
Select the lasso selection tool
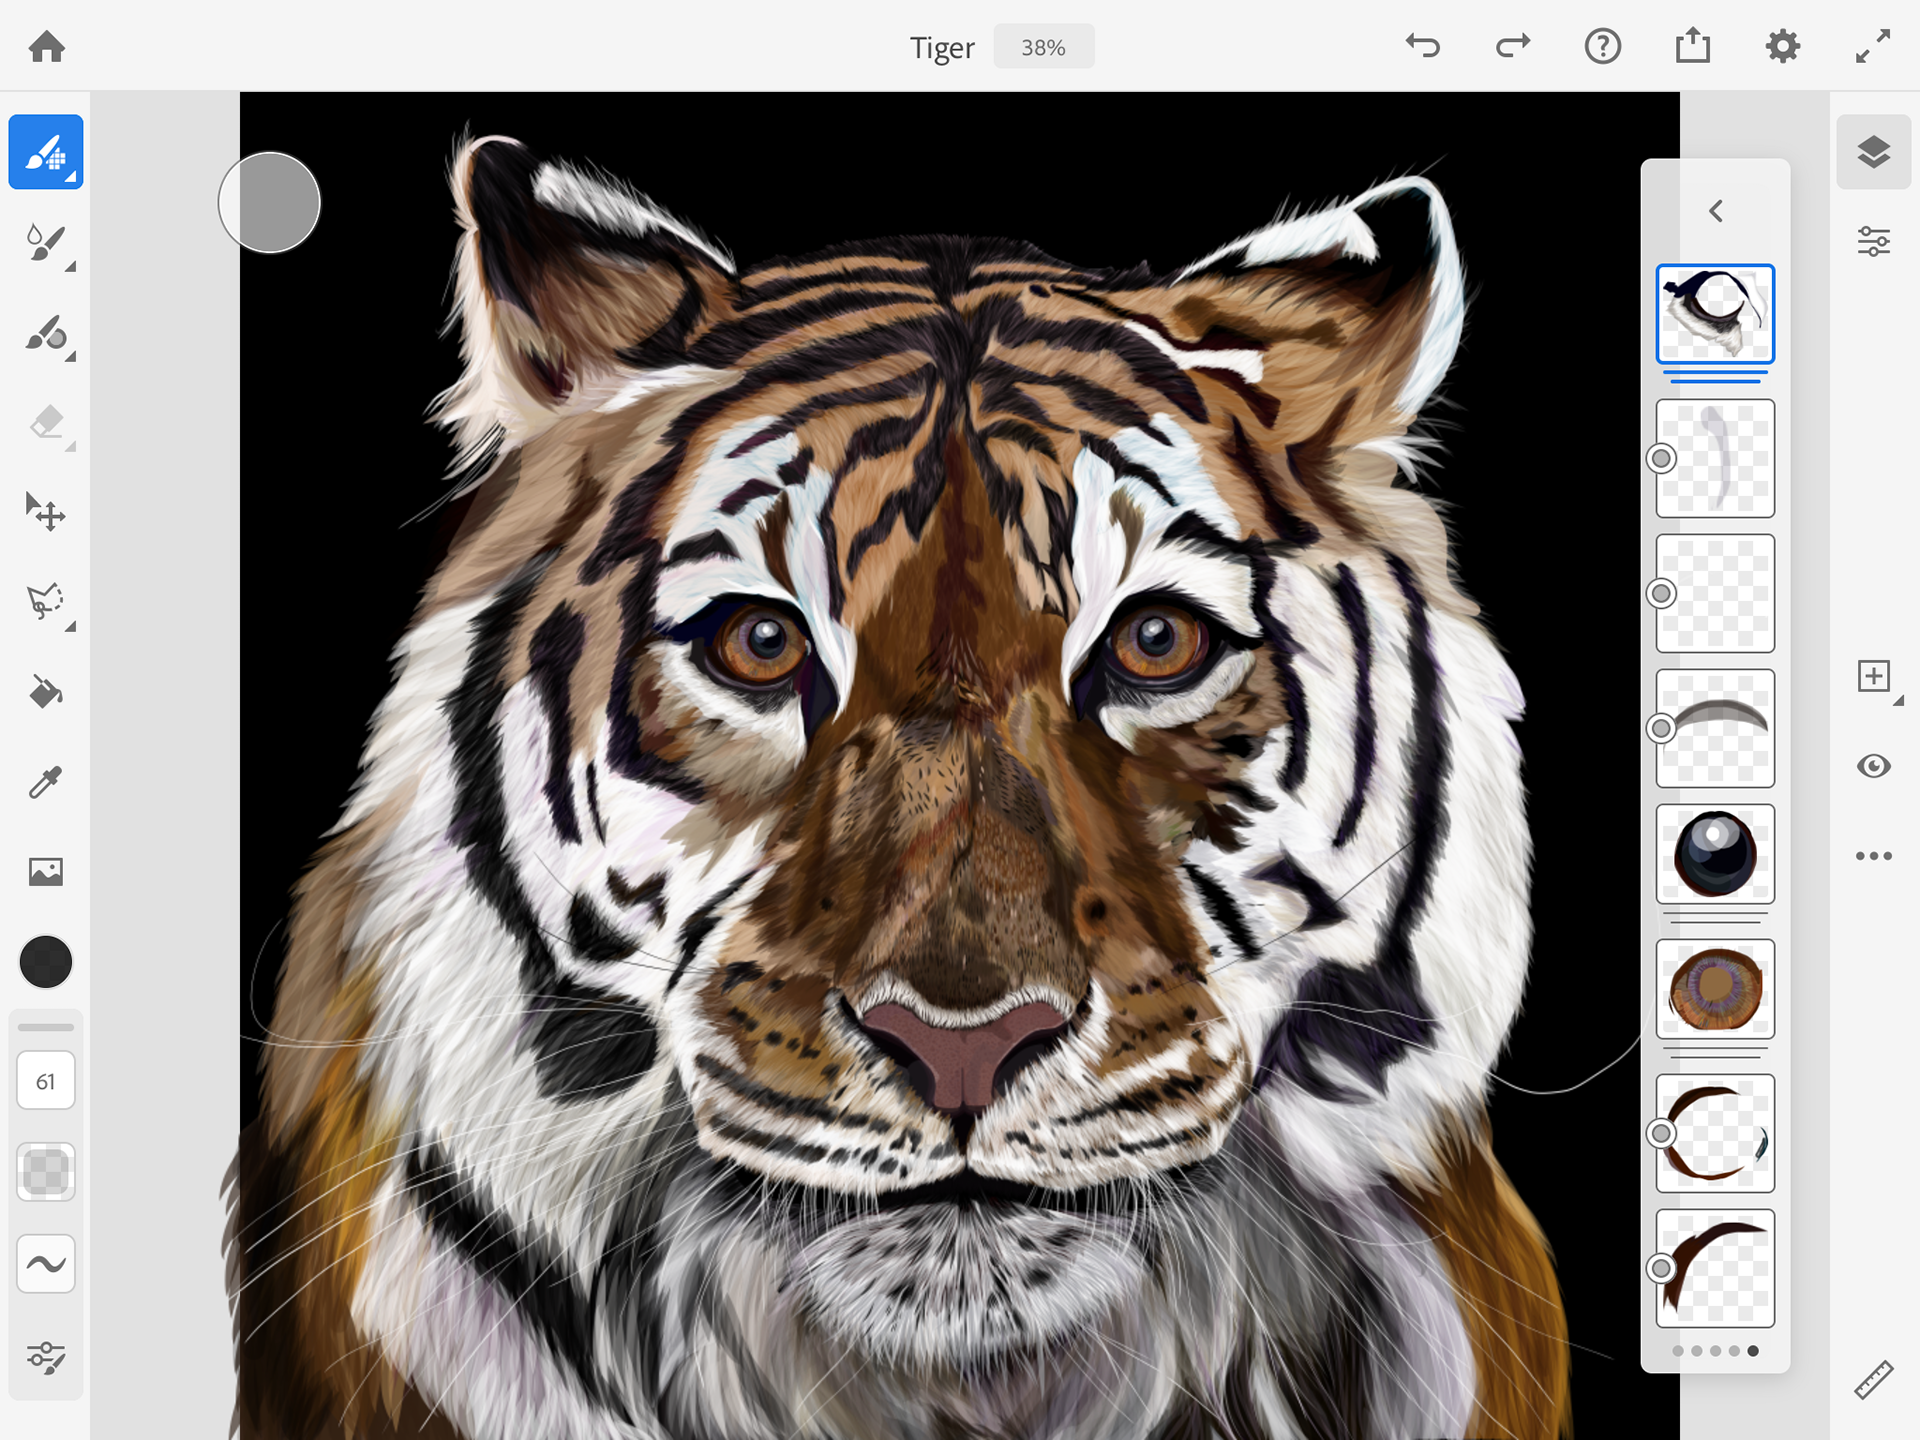pos(46,602)
